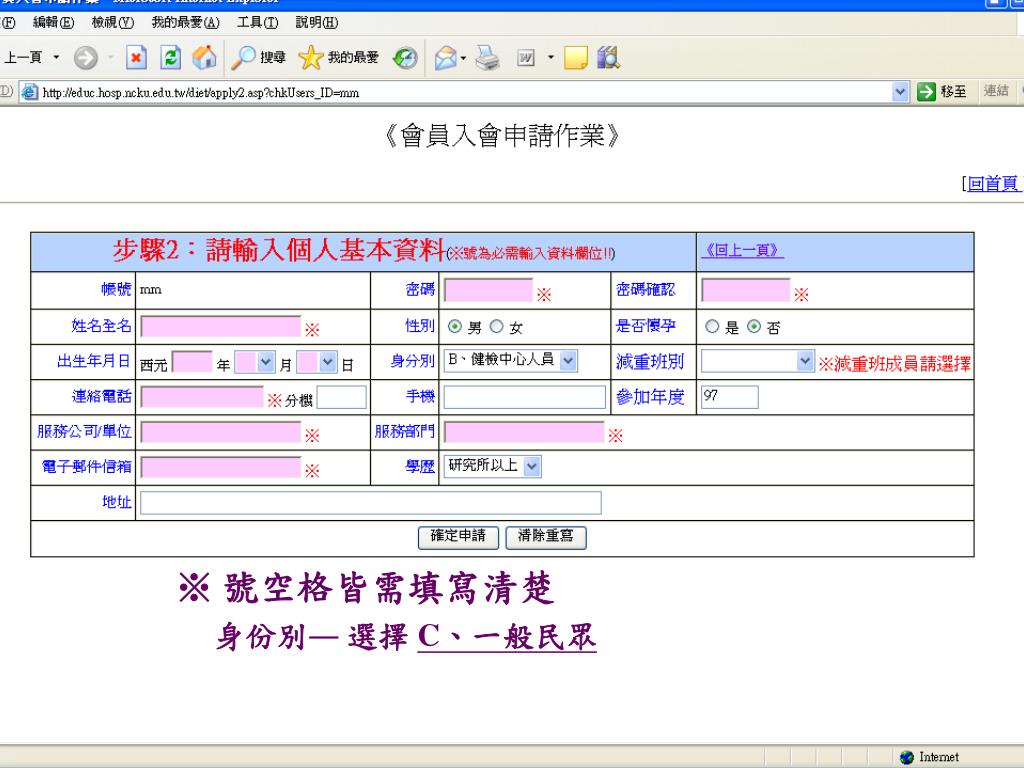Click the Print icon

pyautogui.click(x=487, y=58)
